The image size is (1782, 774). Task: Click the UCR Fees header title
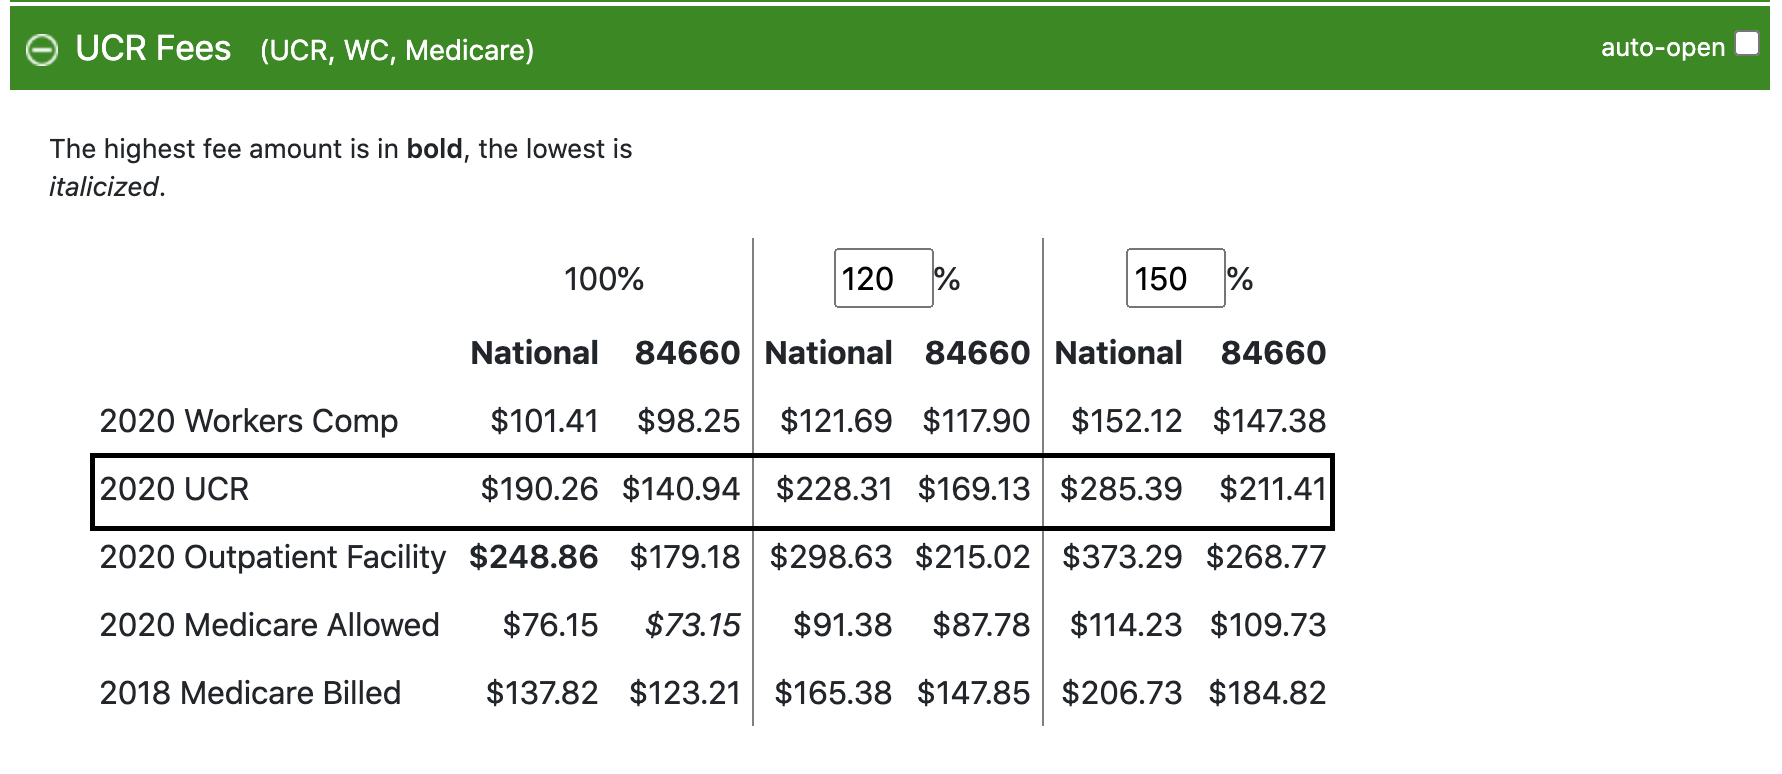coord(153,48)
